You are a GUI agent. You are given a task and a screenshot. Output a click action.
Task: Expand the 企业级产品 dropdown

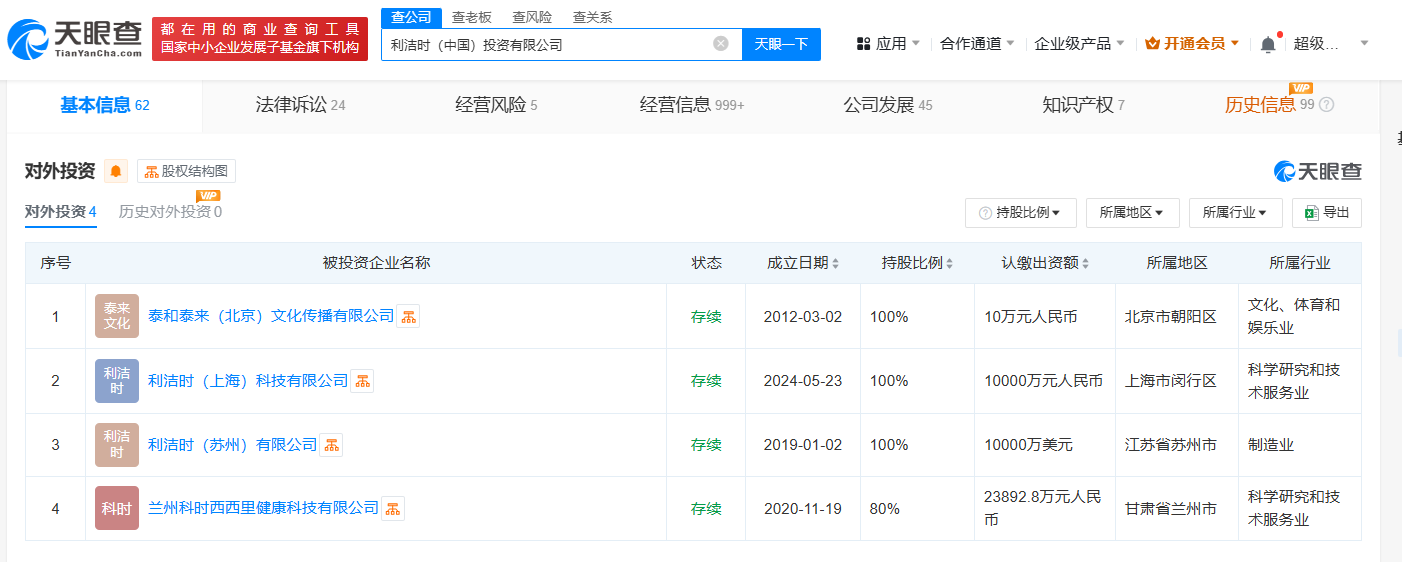tap(1080, 44)
